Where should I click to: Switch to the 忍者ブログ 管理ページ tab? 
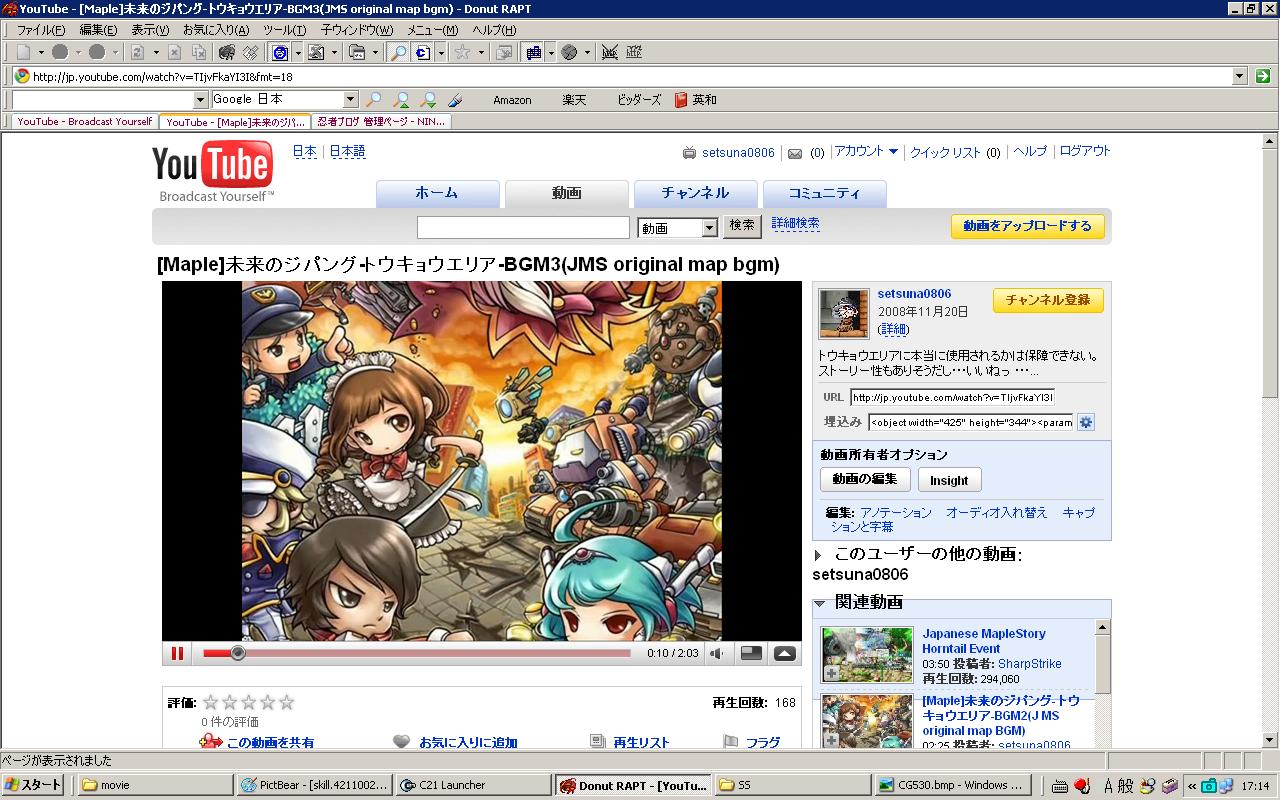(381, 122)
